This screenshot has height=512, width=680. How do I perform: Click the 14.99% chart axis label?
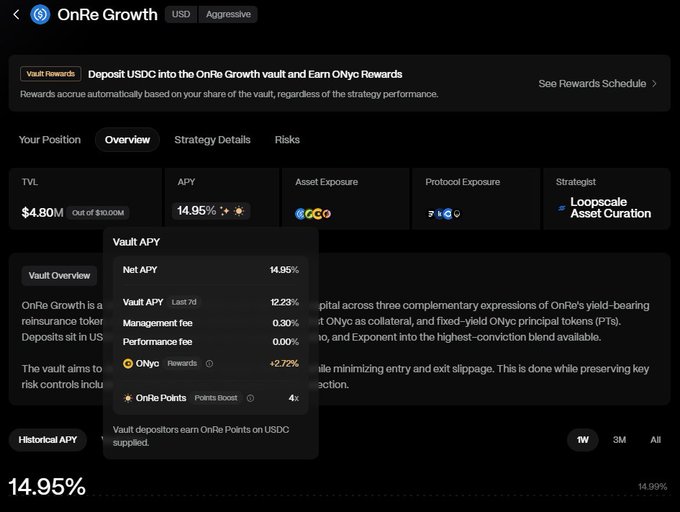click(653, 487)
